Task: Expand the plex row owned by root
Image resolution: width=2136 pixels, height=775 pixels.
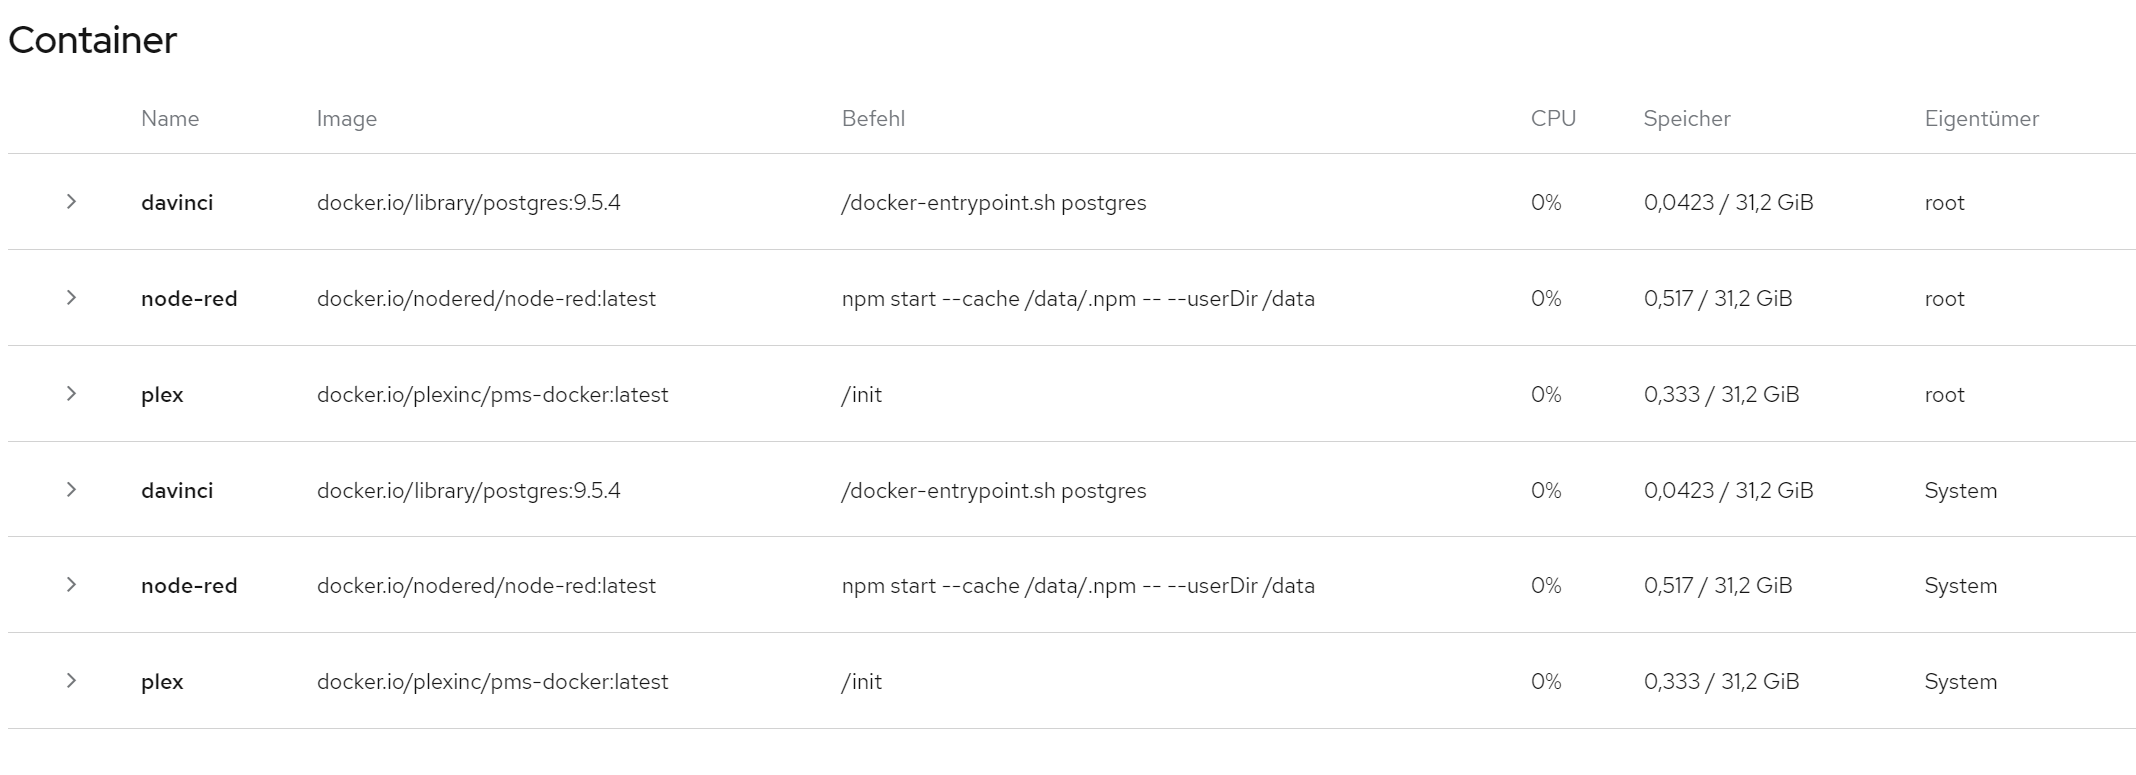Action: click(x=71, y=393)
